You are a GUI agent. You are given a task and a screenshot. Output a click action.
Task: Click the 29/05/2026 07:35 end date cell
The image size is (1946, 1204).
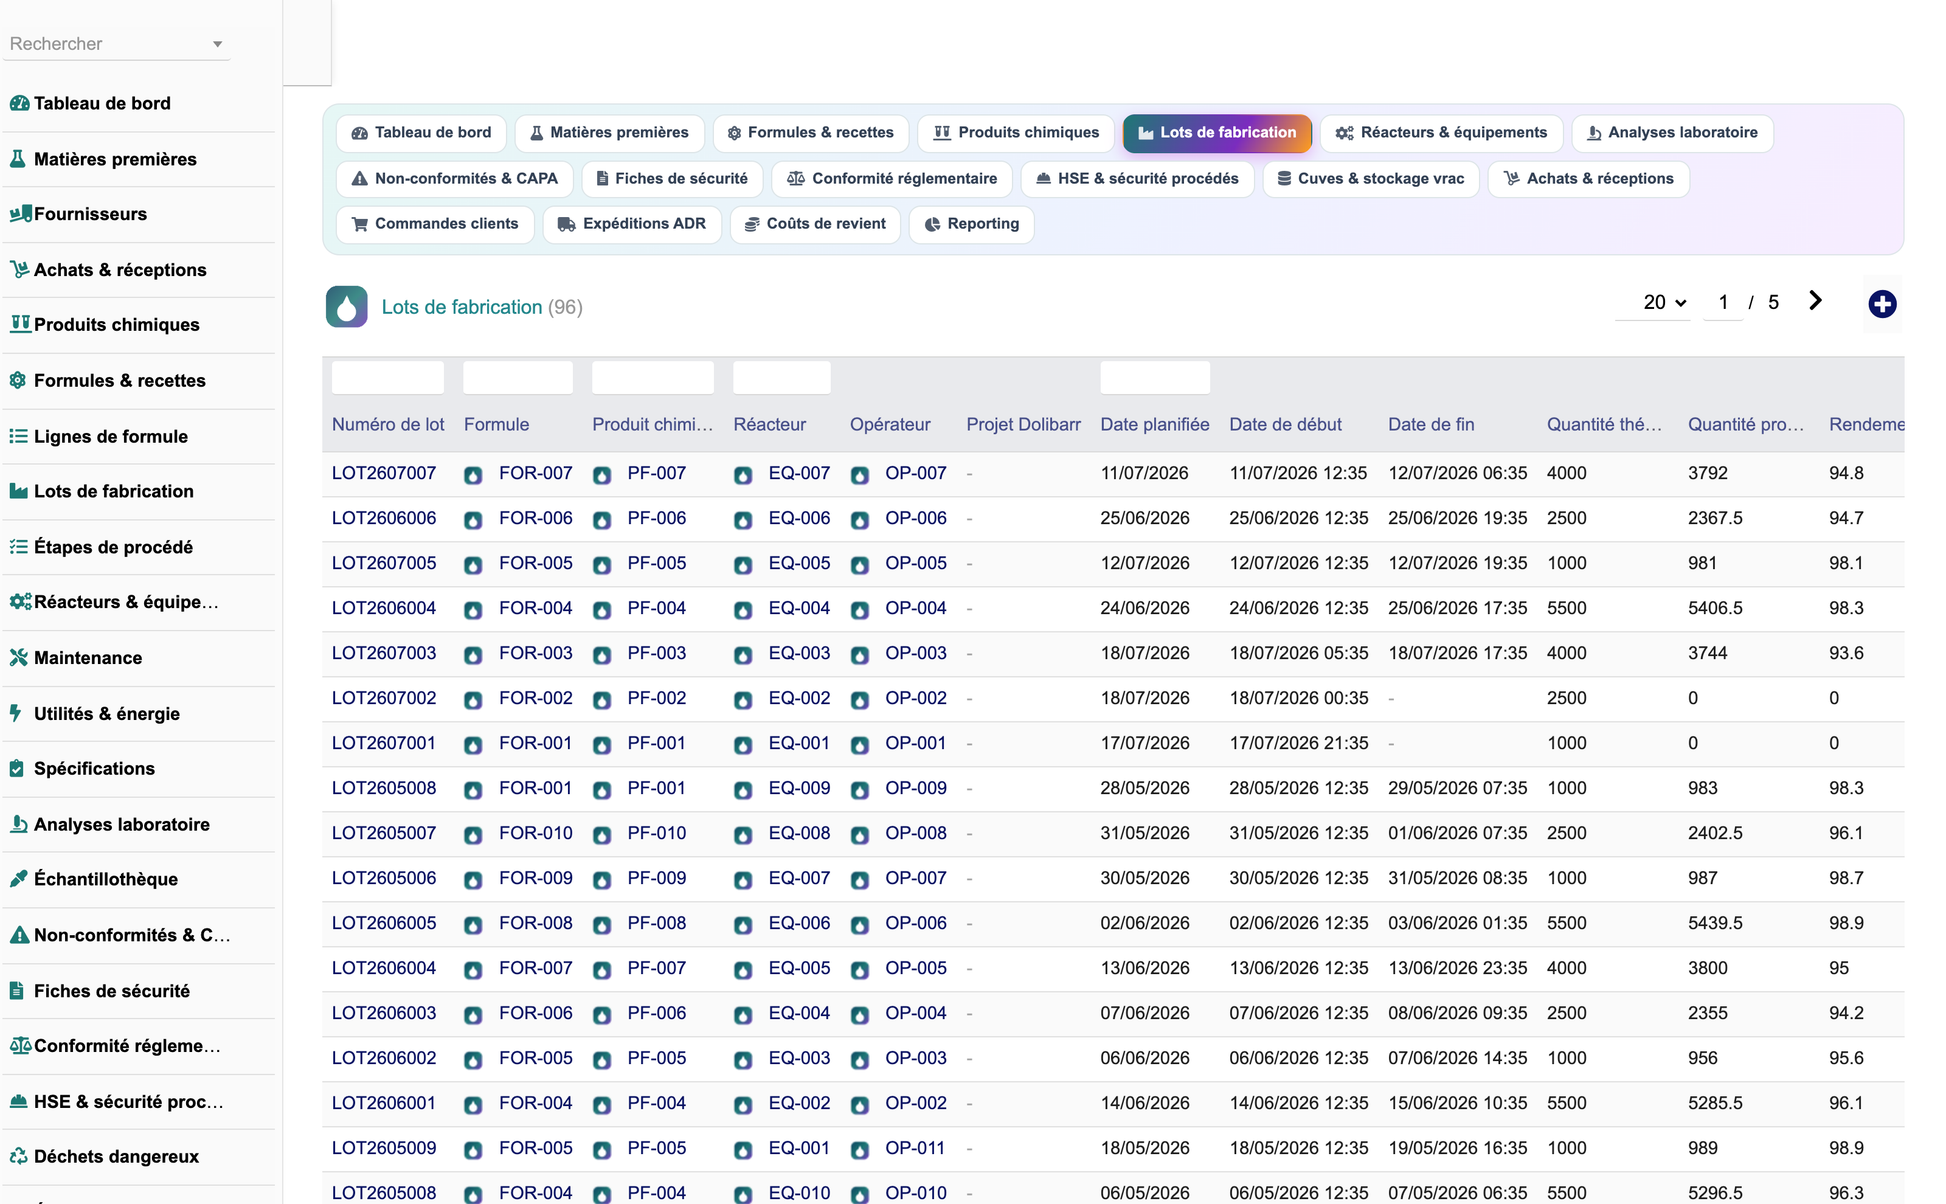[1457, 788]
